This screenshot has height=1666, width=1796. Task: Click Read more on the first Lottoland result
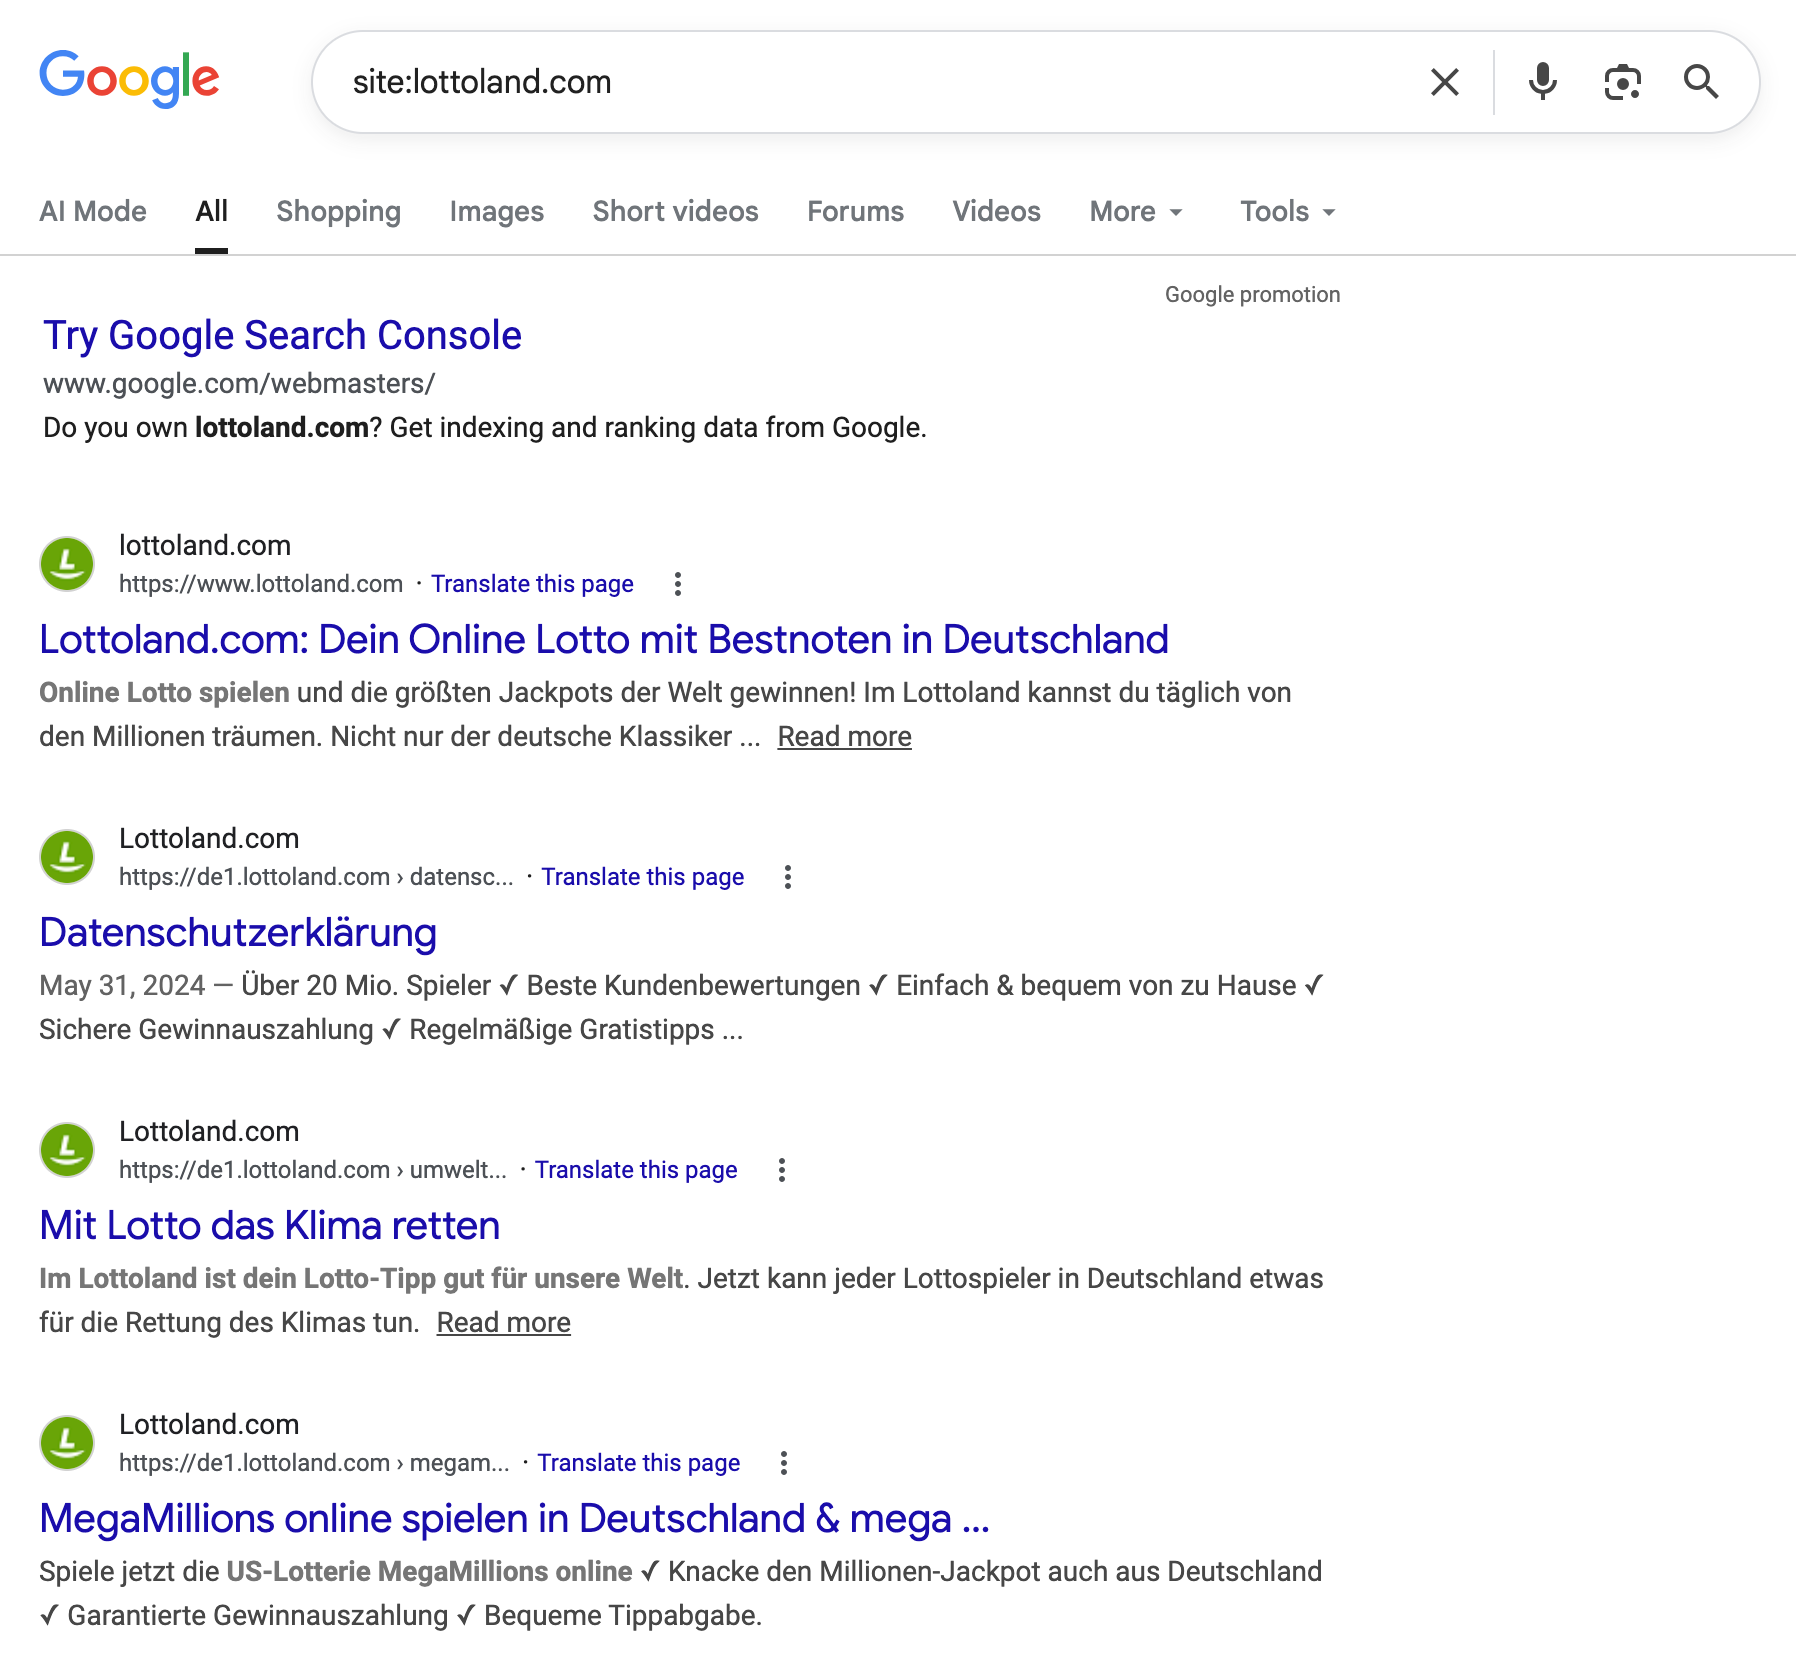(x=843, y=735)
